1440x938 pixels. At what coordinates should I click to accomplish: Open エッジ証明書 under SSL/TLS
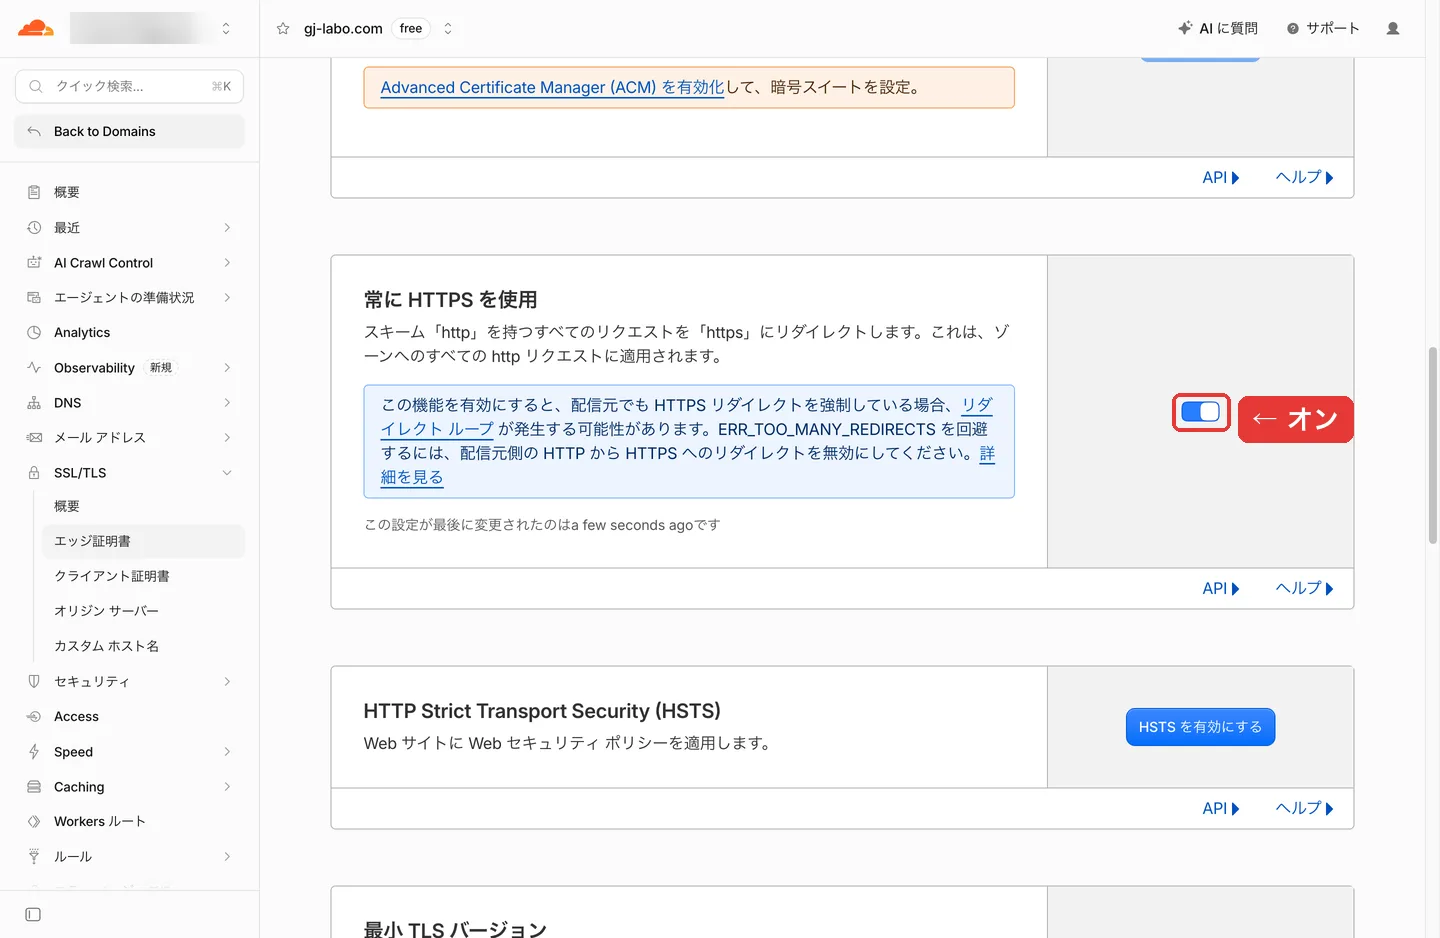click(143, 541)
